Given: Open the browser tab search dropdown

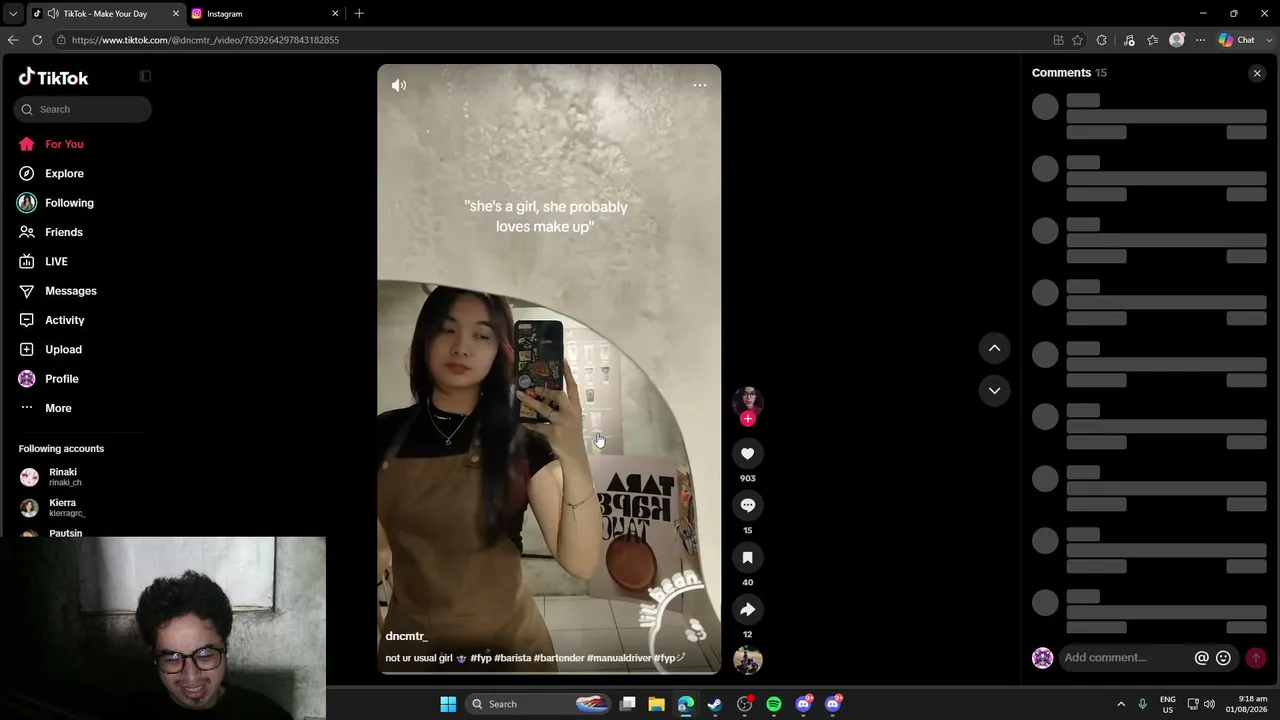Looking at the screenshot, I should 13,14.
